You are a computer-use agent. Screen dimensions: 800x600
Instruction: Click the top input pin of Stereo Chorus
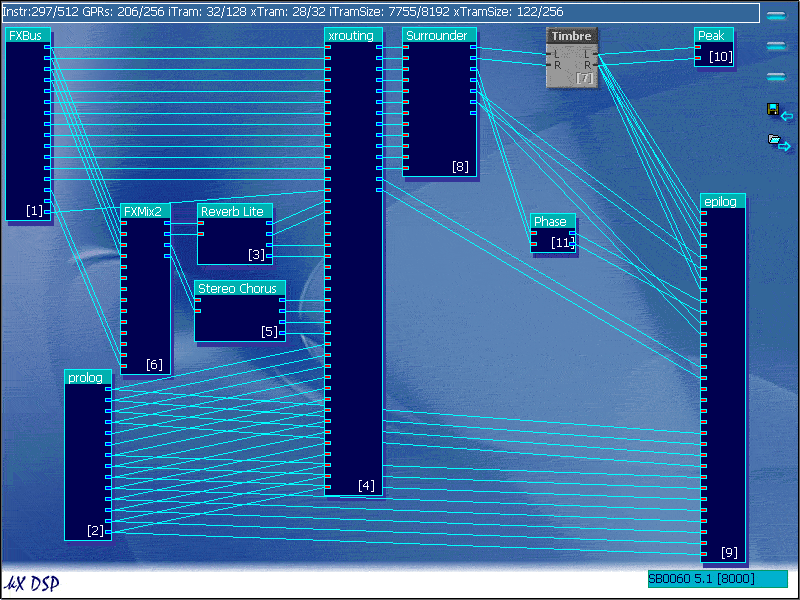tap(198, 300)
